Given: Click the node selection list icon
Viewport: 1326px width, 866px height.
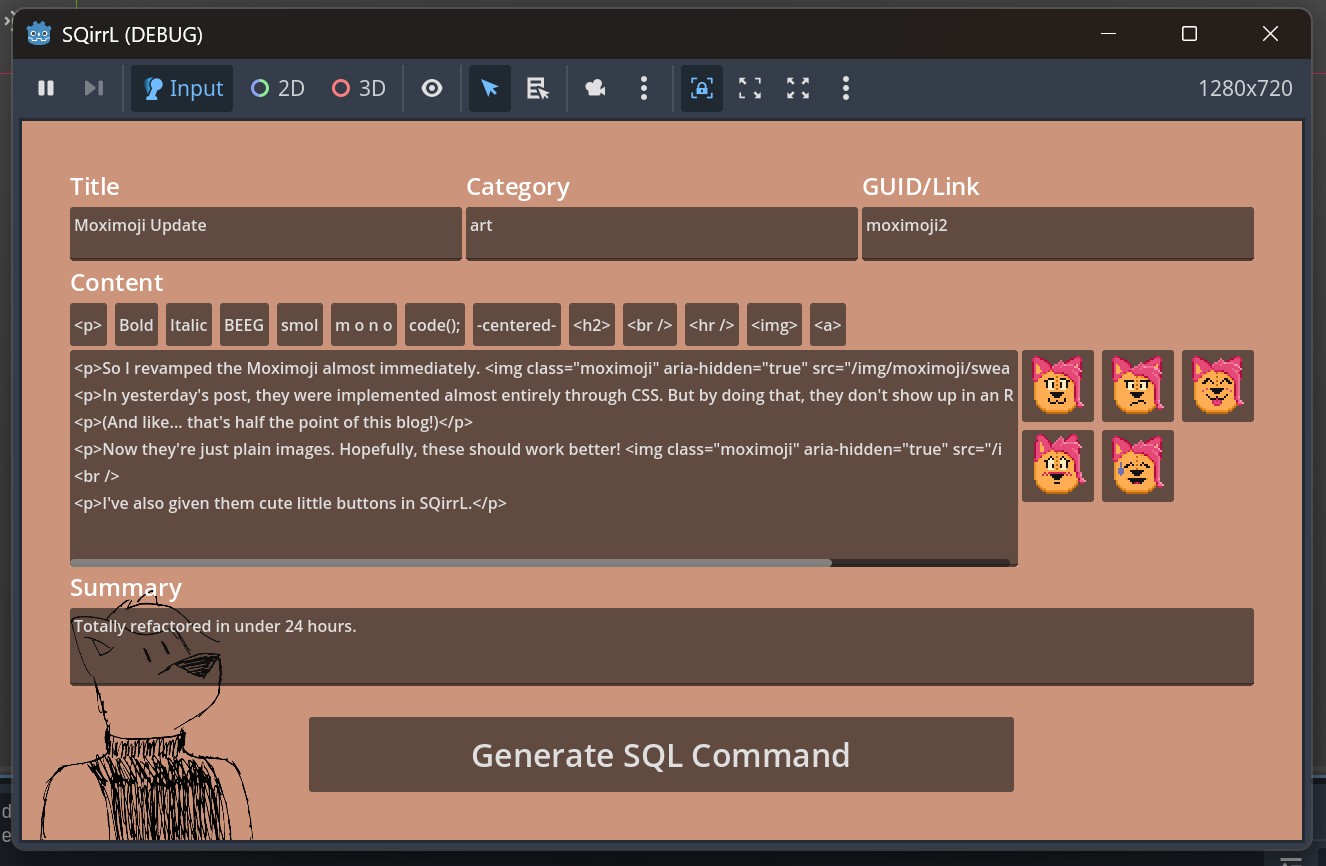Looking at the screenshot, I should tap(537, 88).
